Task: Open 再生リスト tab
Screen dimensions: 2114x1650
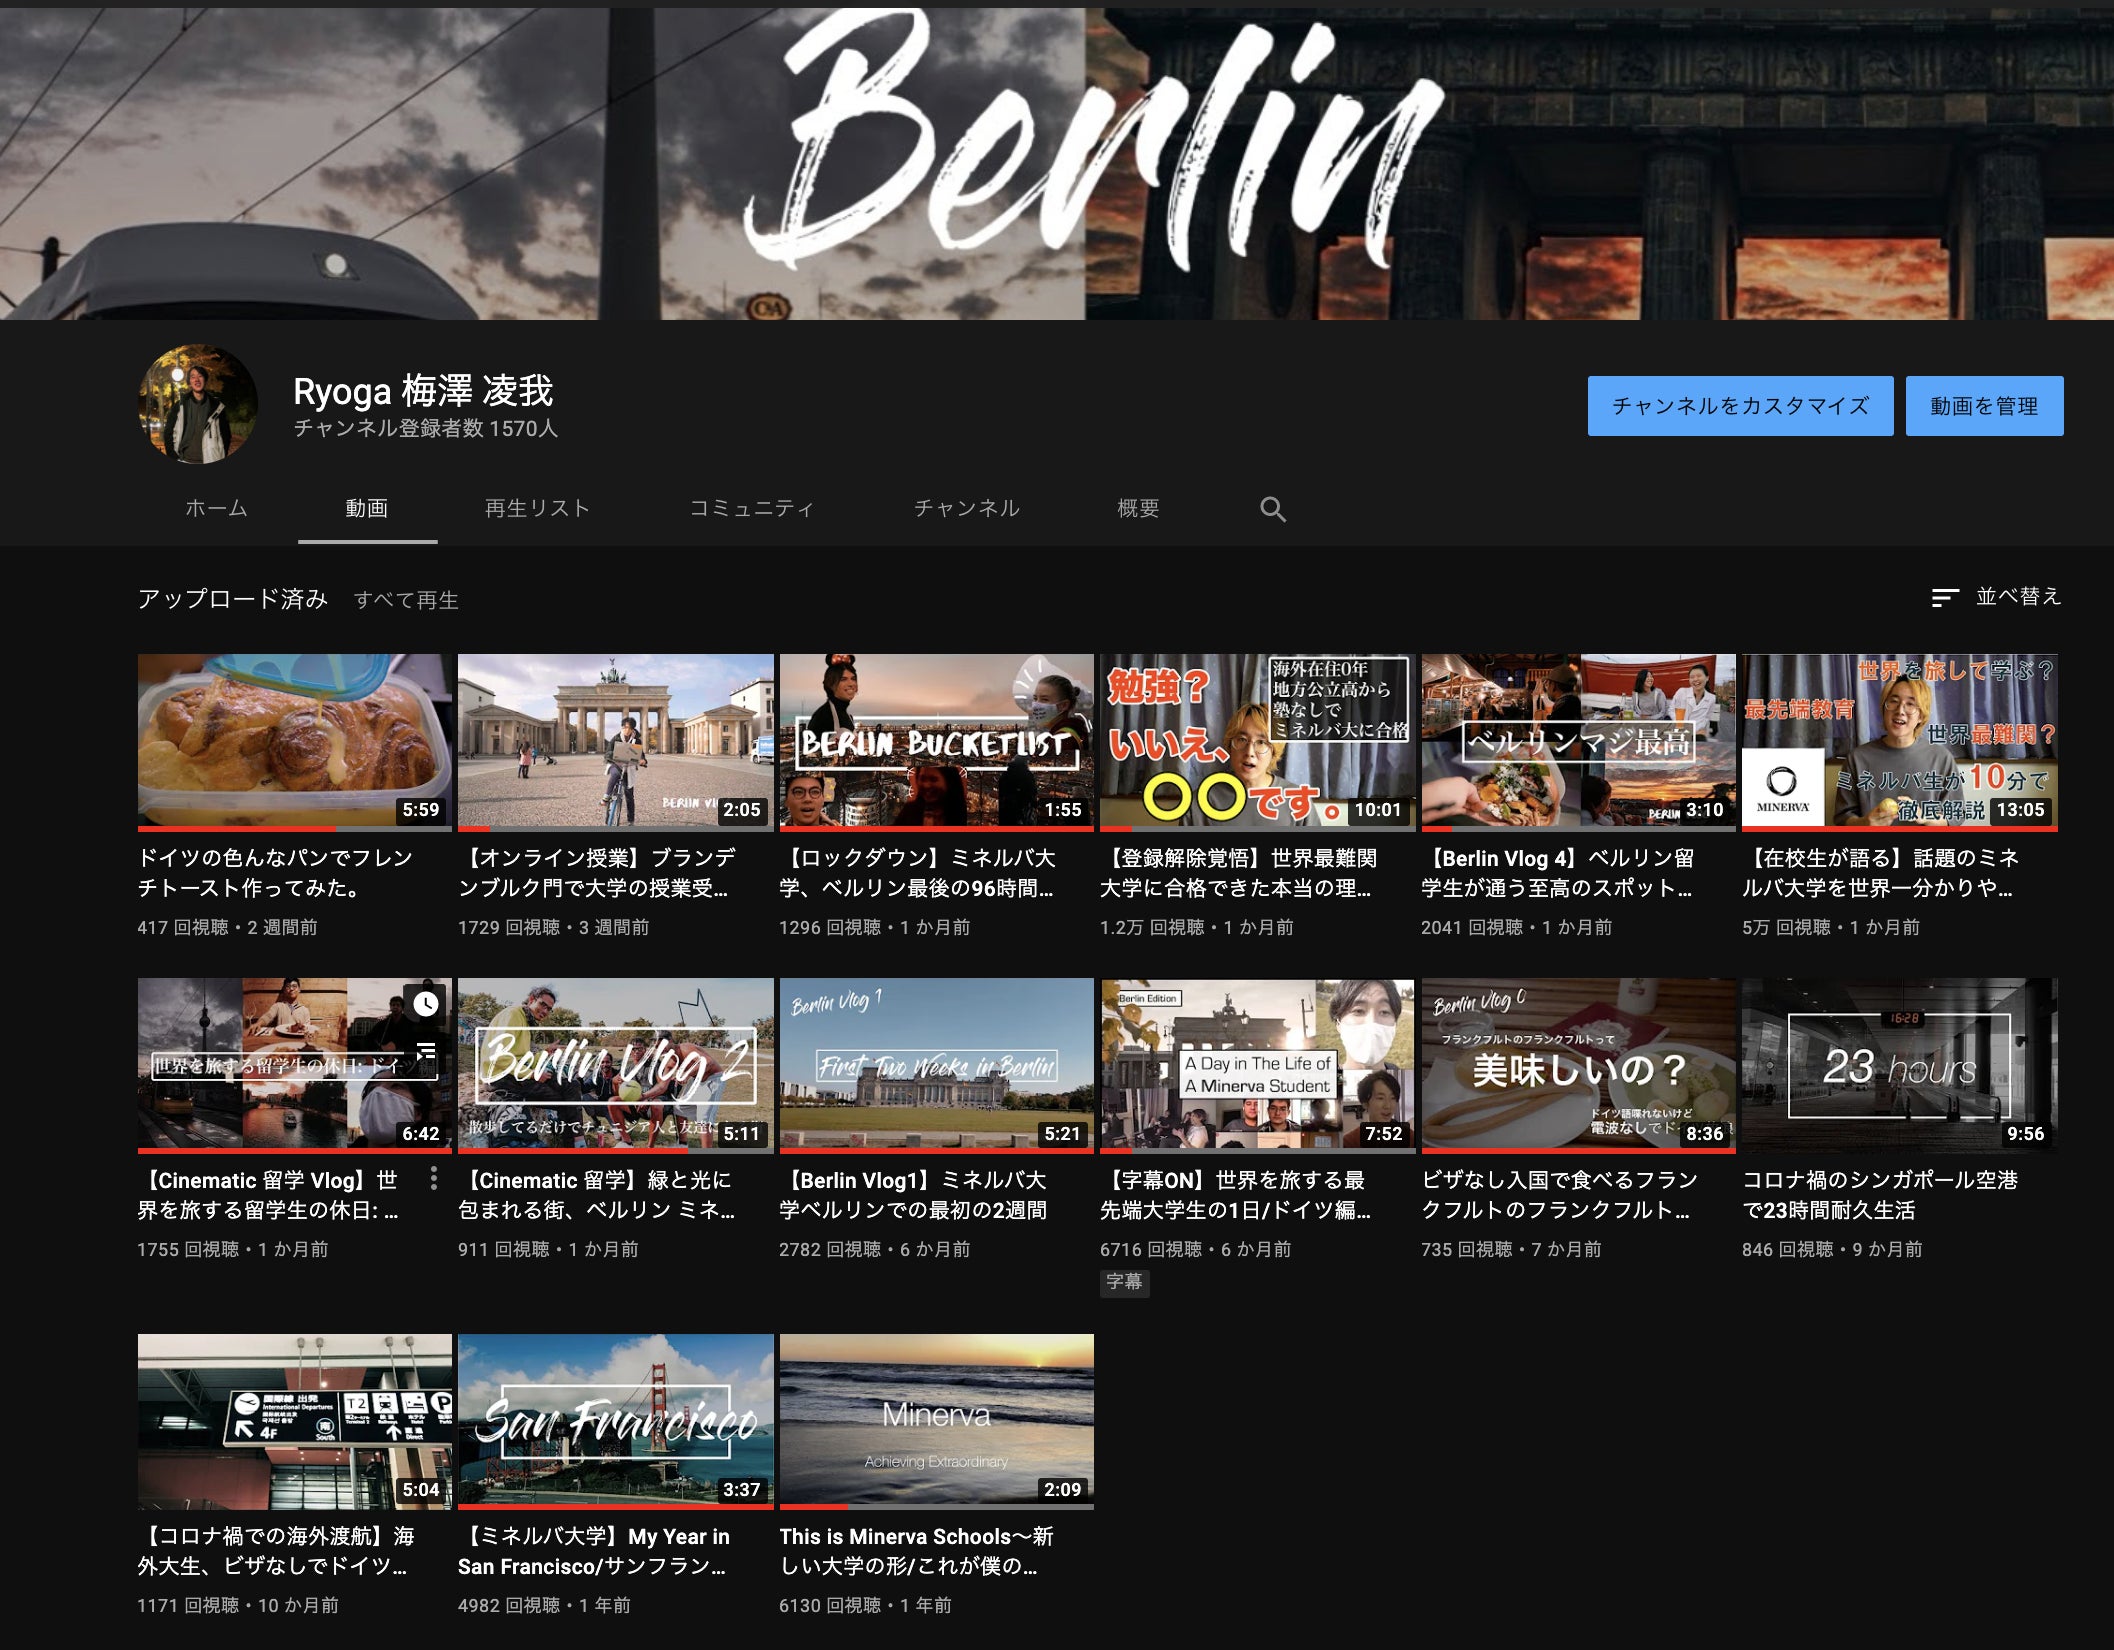Action: [x=537, y=508]
